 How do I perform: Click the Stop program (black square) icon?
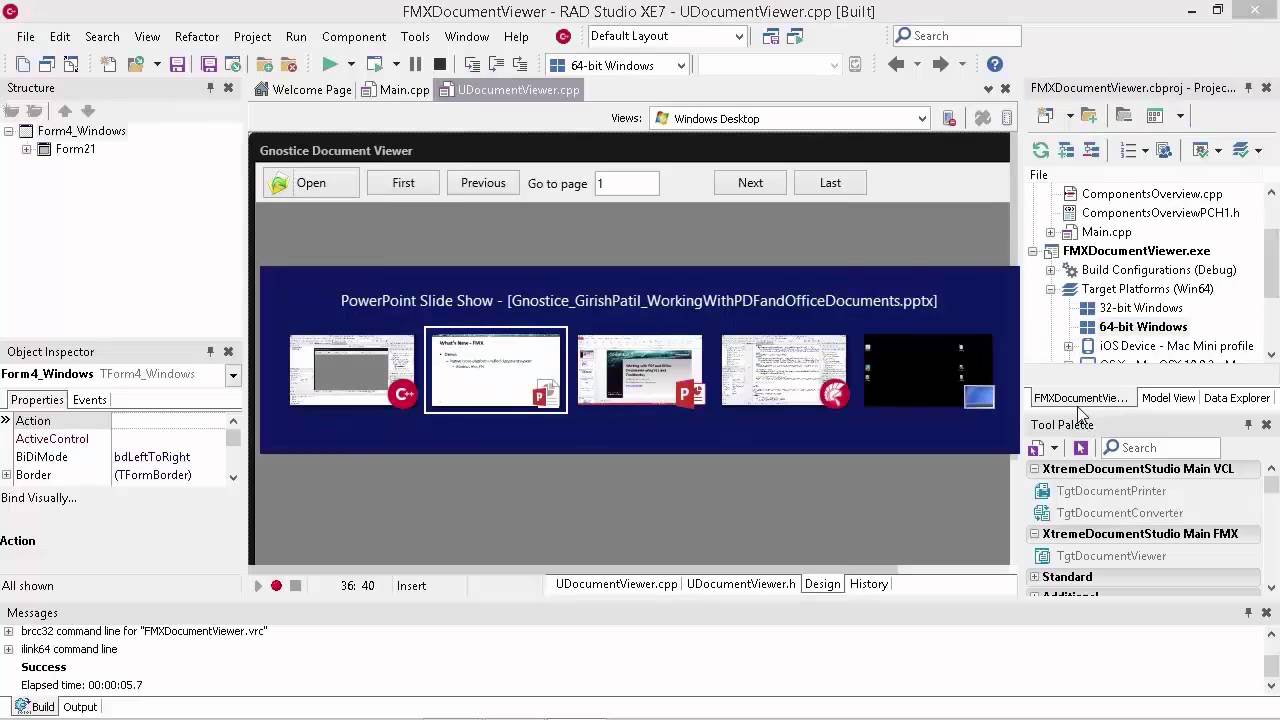pos(439,64)
